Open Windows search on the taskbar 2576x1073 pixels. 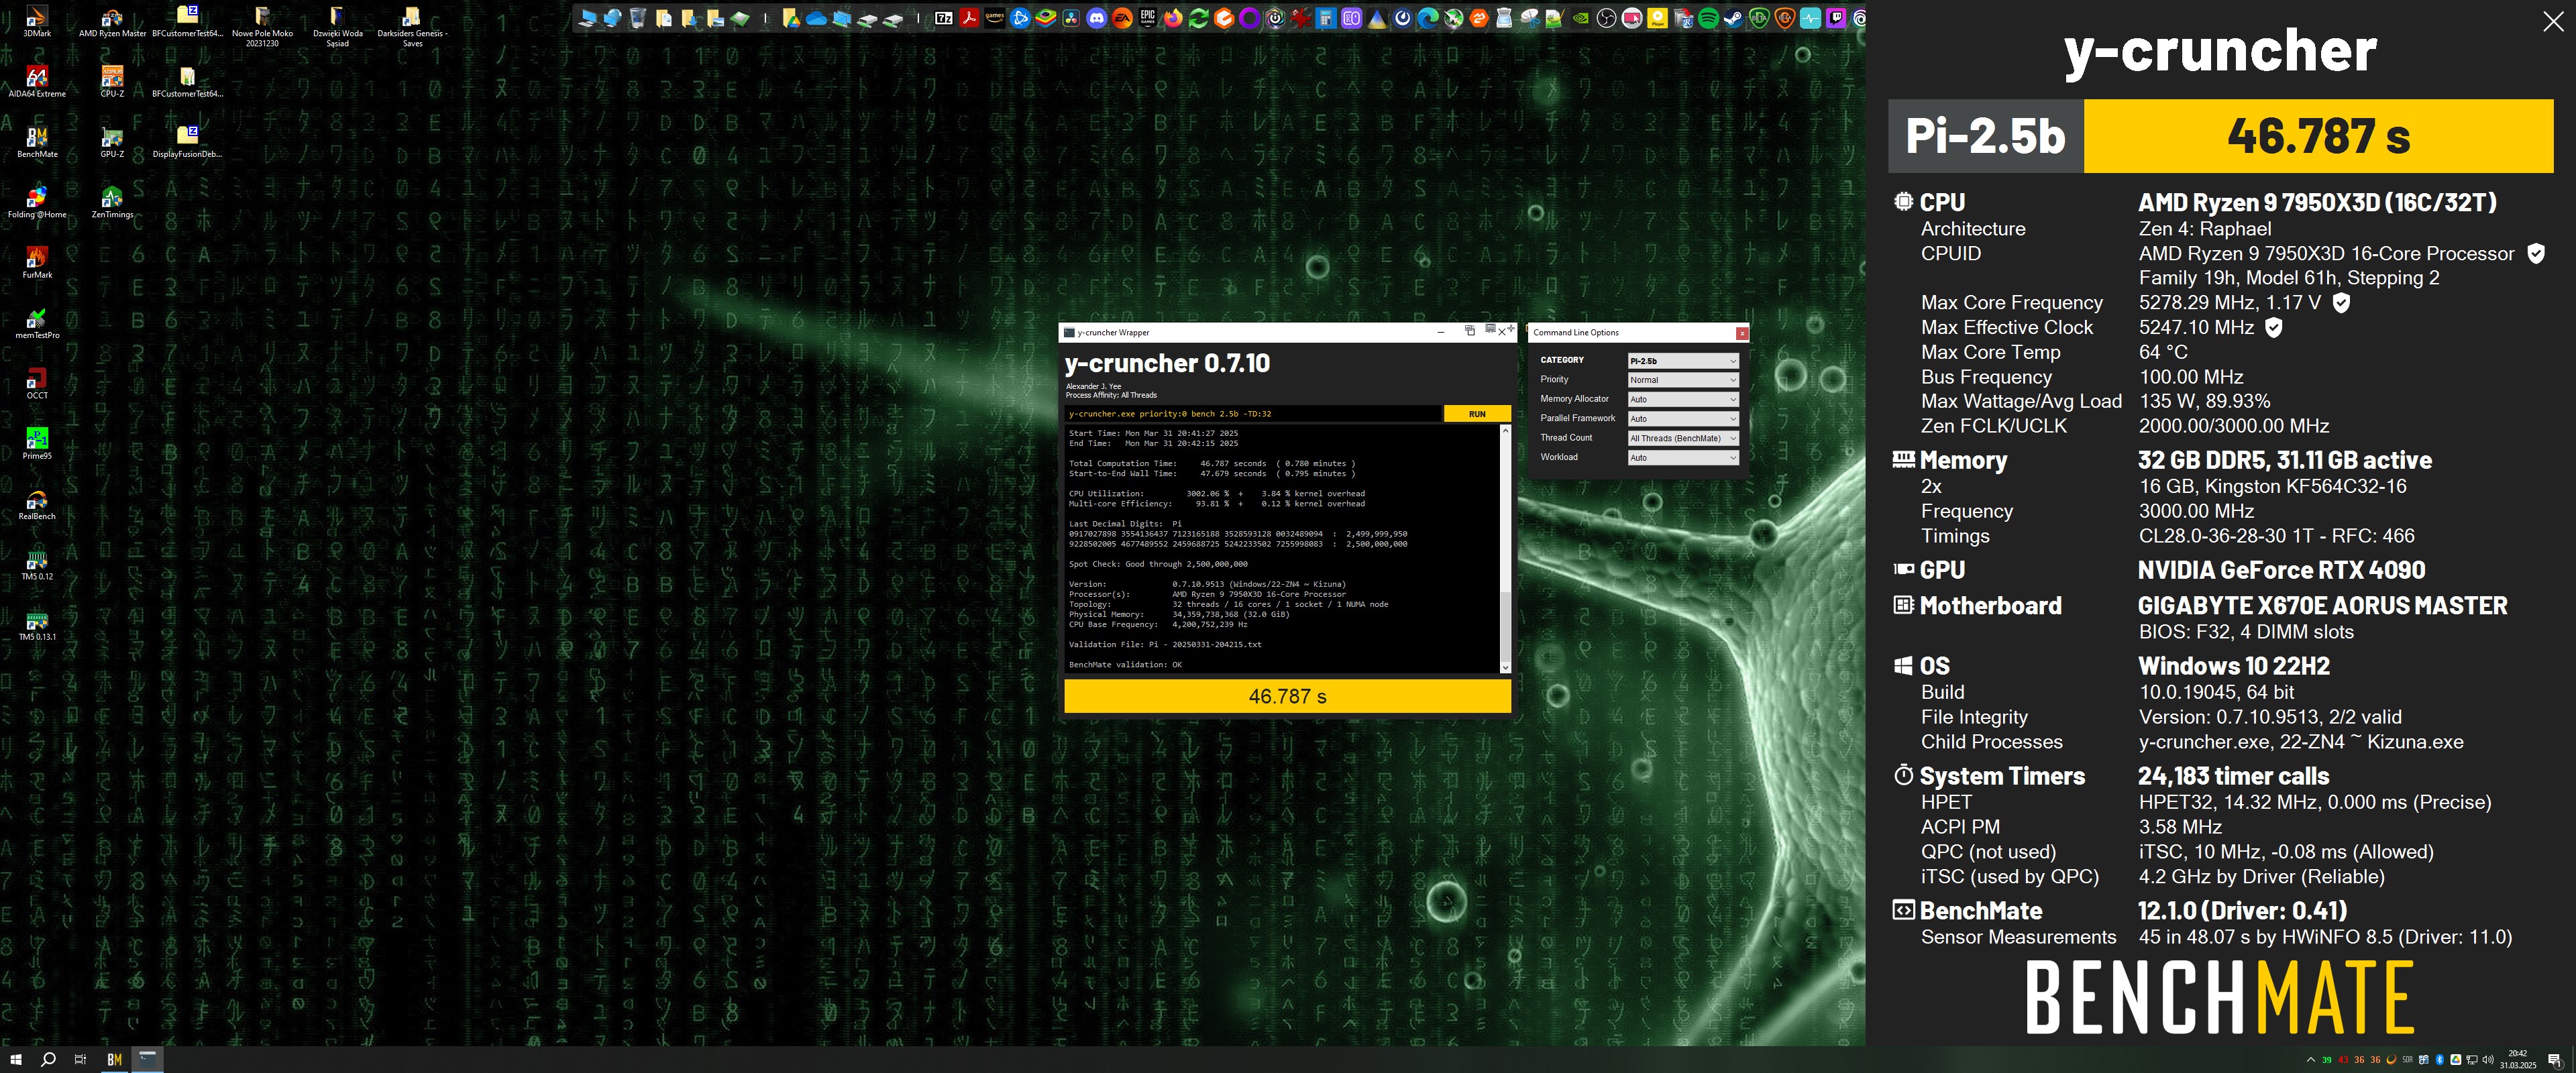pos(48,1060)
